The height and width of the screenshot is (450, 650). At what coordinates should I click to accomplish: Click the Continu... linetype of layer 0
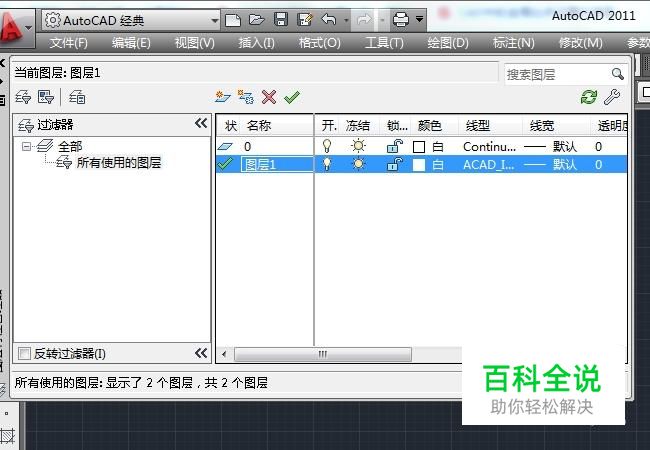coord(490,146)
